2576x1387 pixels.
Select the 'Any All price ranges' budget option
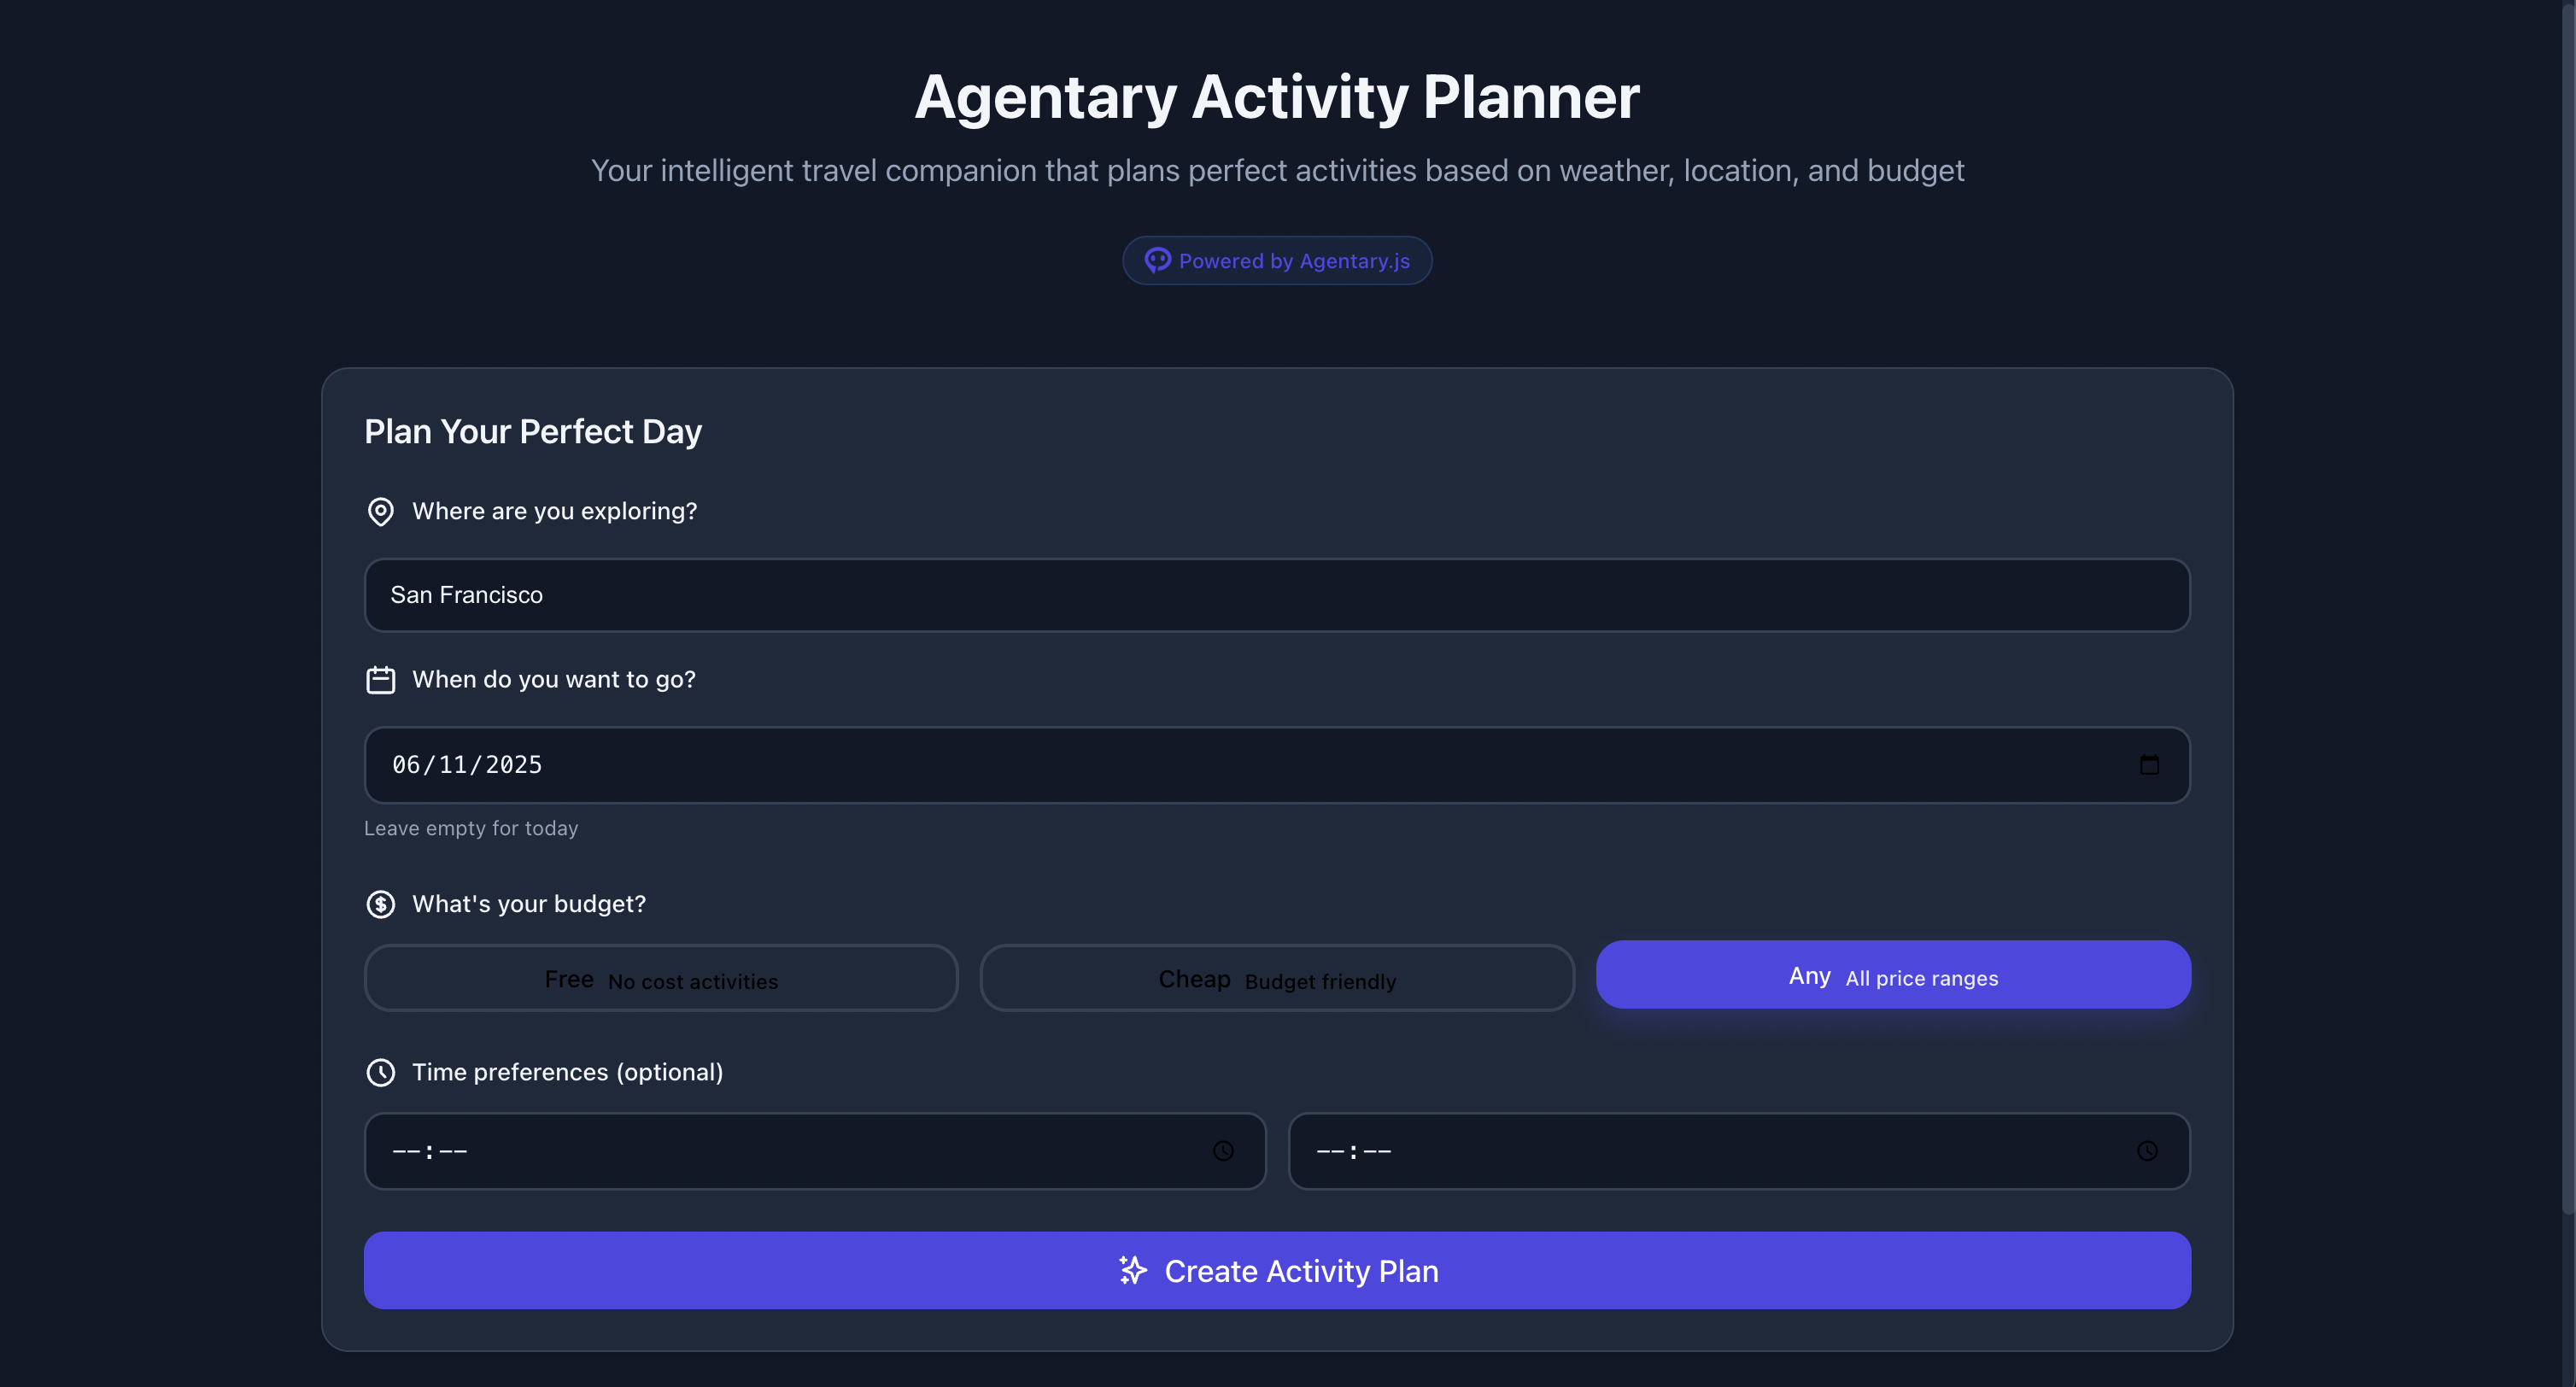(1893, 975)
